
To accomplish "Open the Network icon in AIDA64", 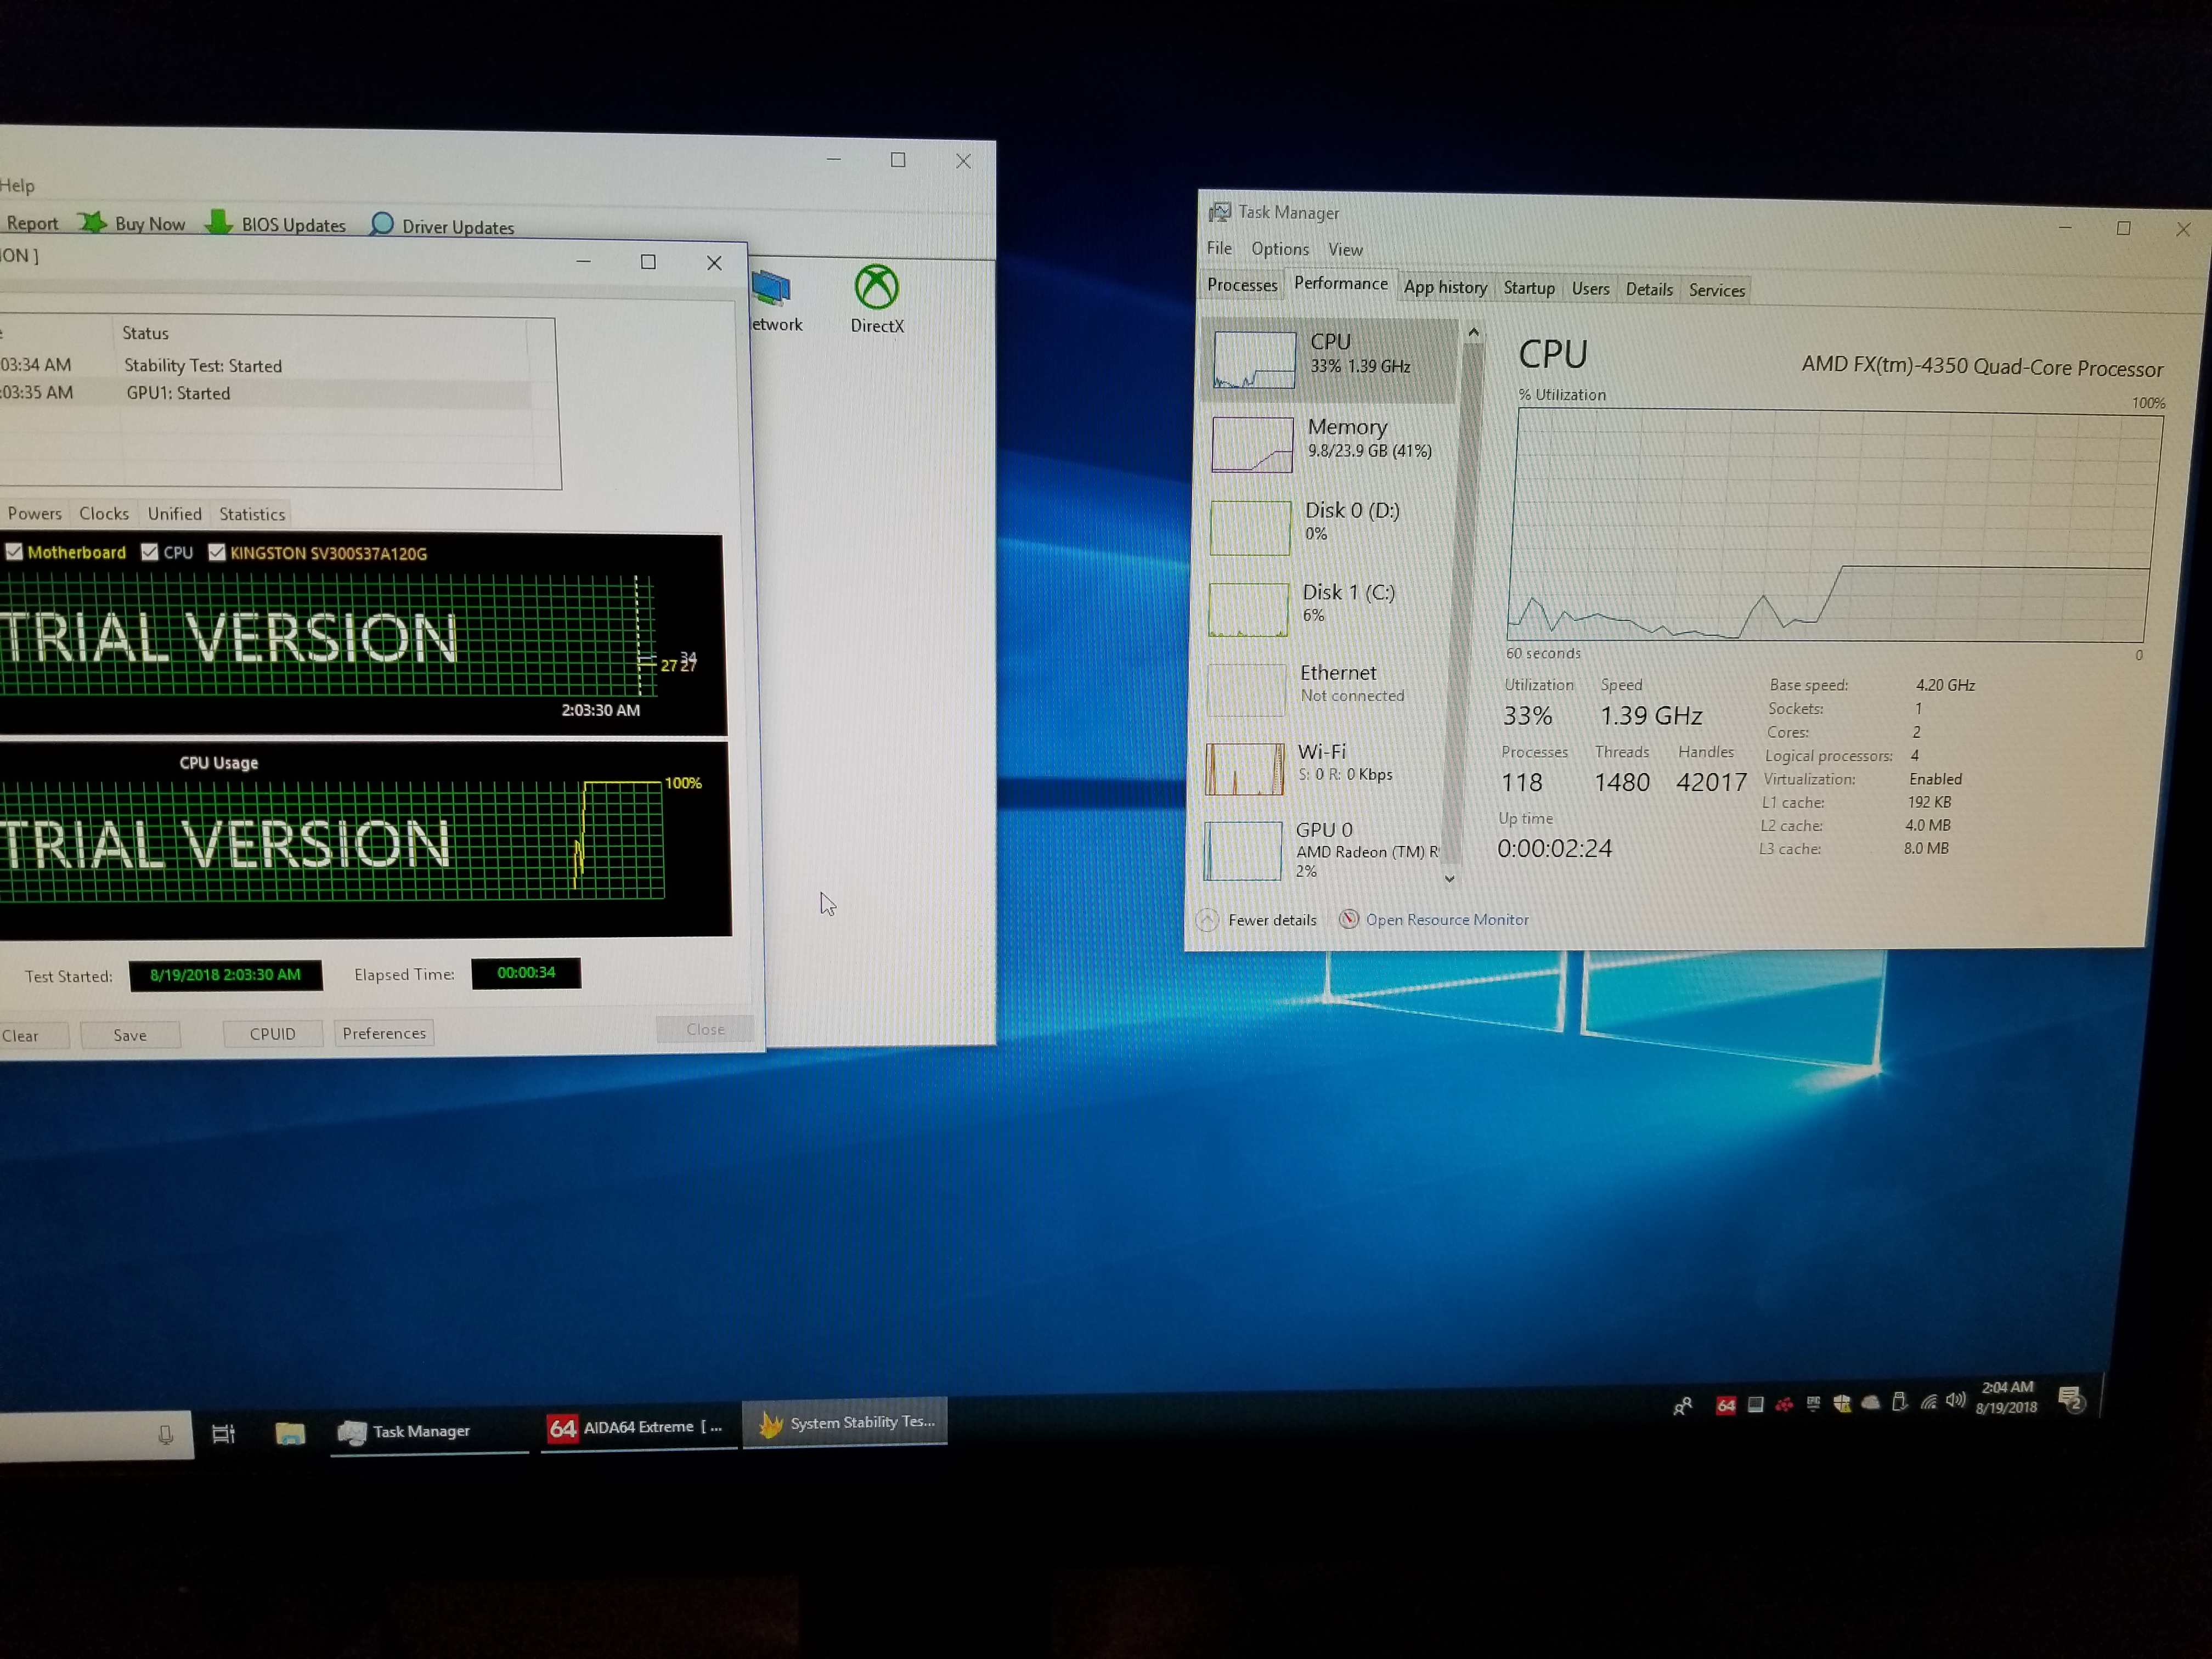I will [775, 300].
